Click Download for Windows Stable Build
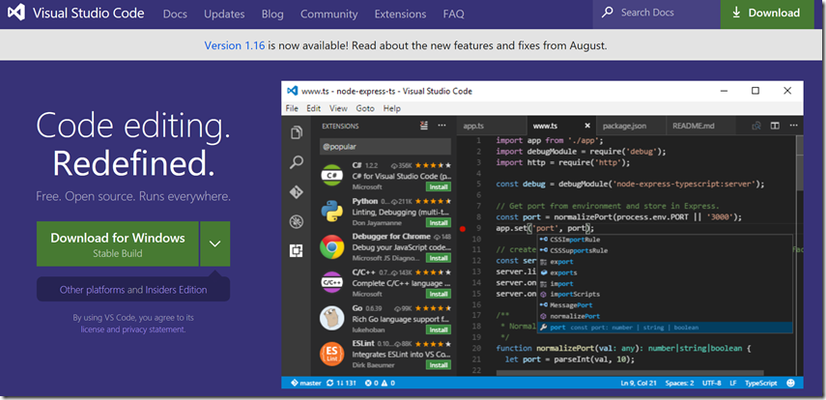826x400 pixels. coord(118,244)
